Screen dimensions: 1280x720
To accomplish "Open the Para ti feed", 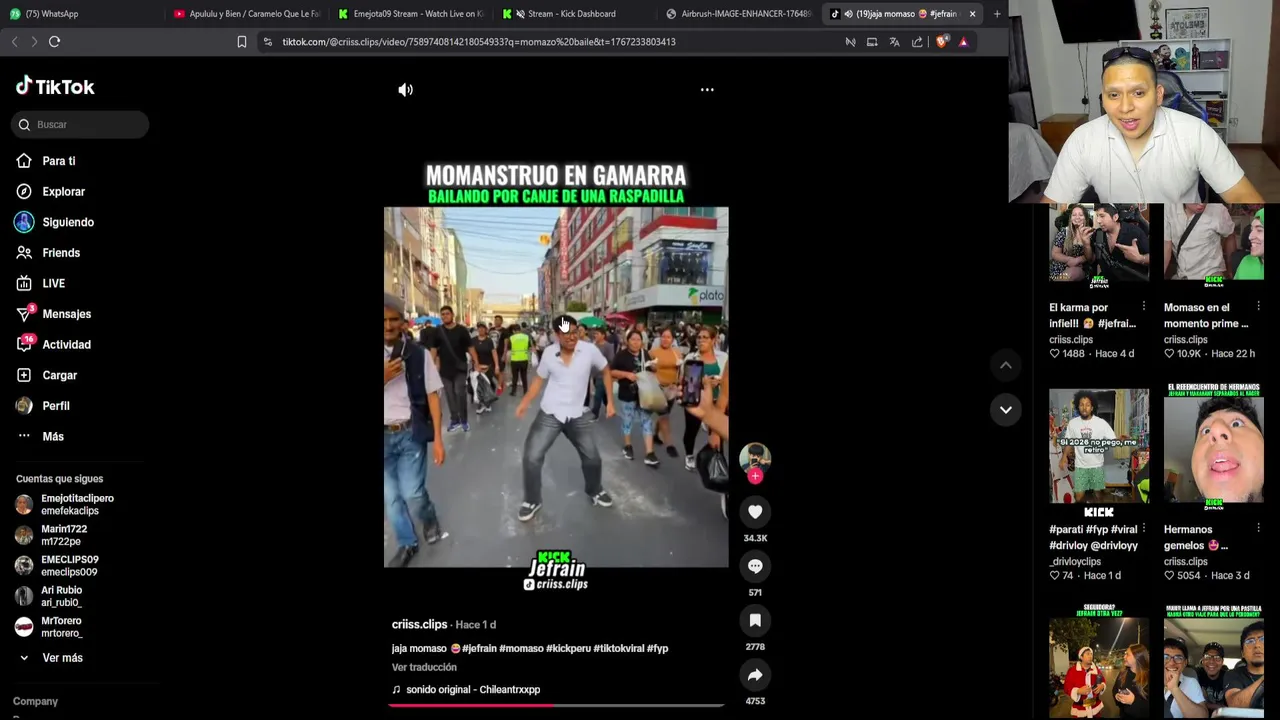I will coord(58,161).
